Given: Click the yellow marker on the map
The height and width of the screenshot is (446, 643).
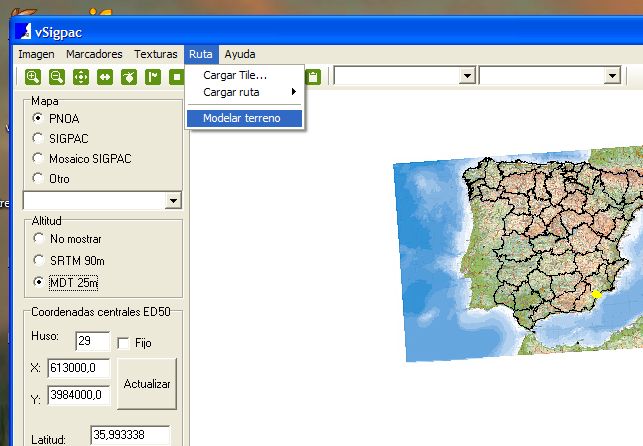Looking at the screenshot, I should click(596, 294).
